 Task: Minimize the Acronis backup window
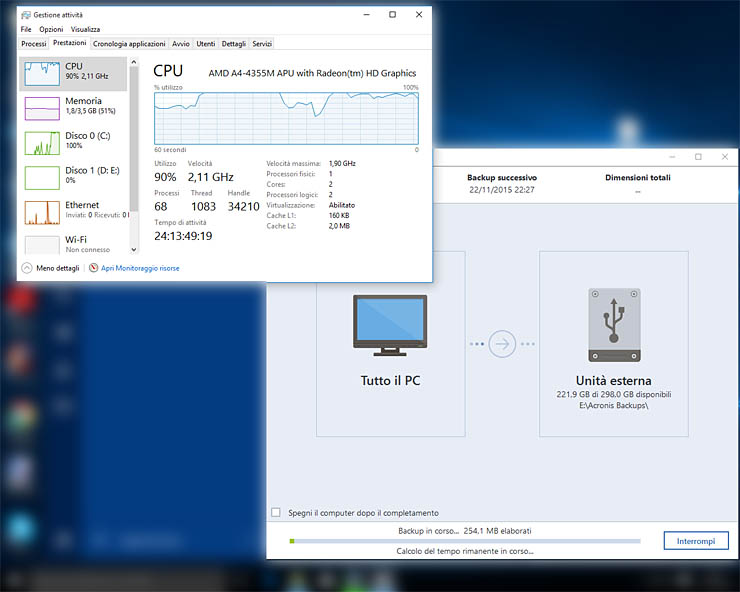point(672,157)
